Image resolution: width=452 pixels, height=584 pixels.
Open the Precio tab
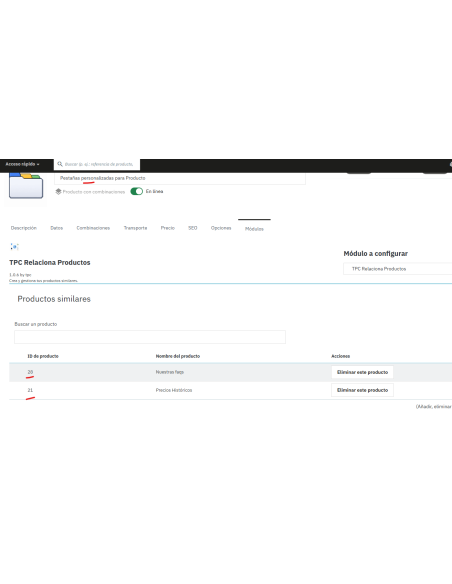[x=168, y=228]
